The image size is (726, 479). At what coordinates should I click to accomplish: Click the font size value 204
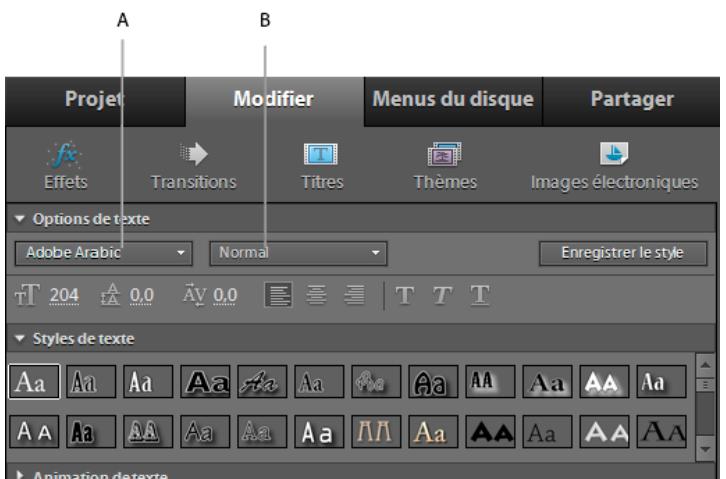(64, 295)
